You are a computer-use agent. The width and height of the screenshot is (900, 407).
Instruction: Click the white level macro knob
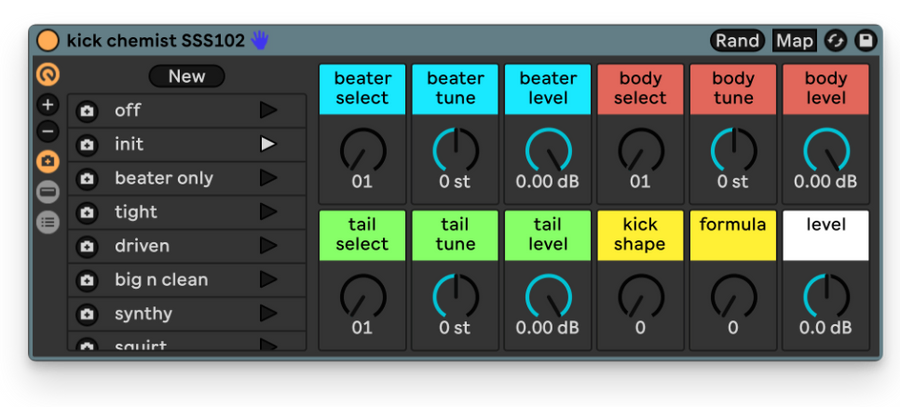click(x=826, y=296)
